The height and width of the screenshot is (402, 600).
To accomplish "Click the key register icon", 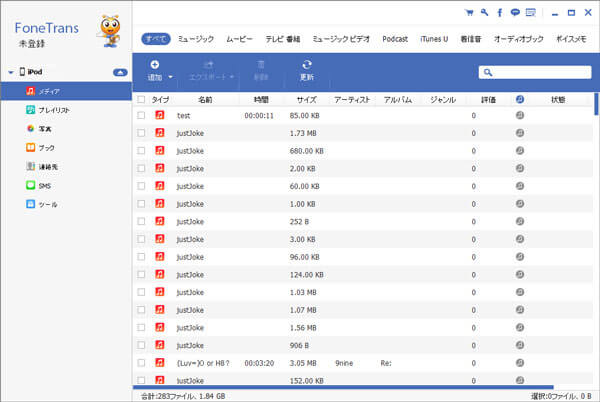I will 484,14.
